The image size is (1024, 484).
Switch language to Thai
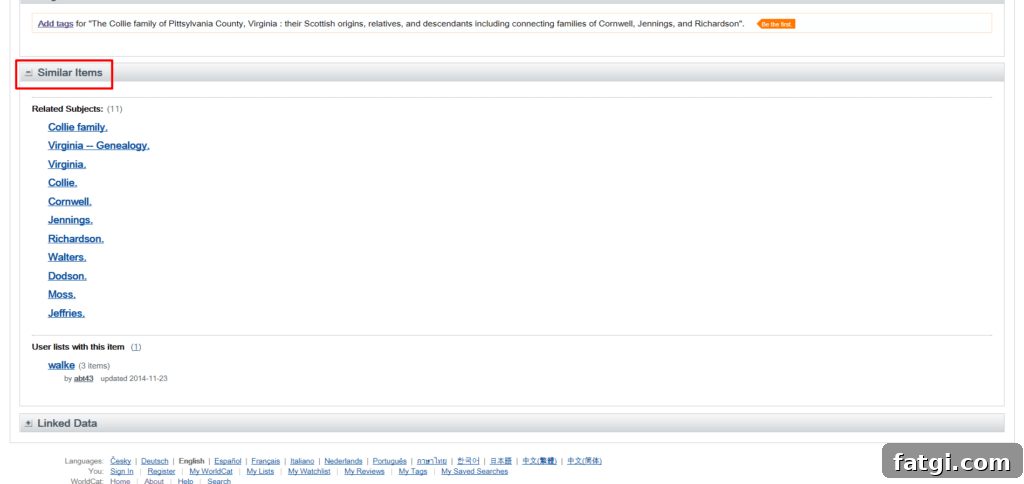(432, 461)
